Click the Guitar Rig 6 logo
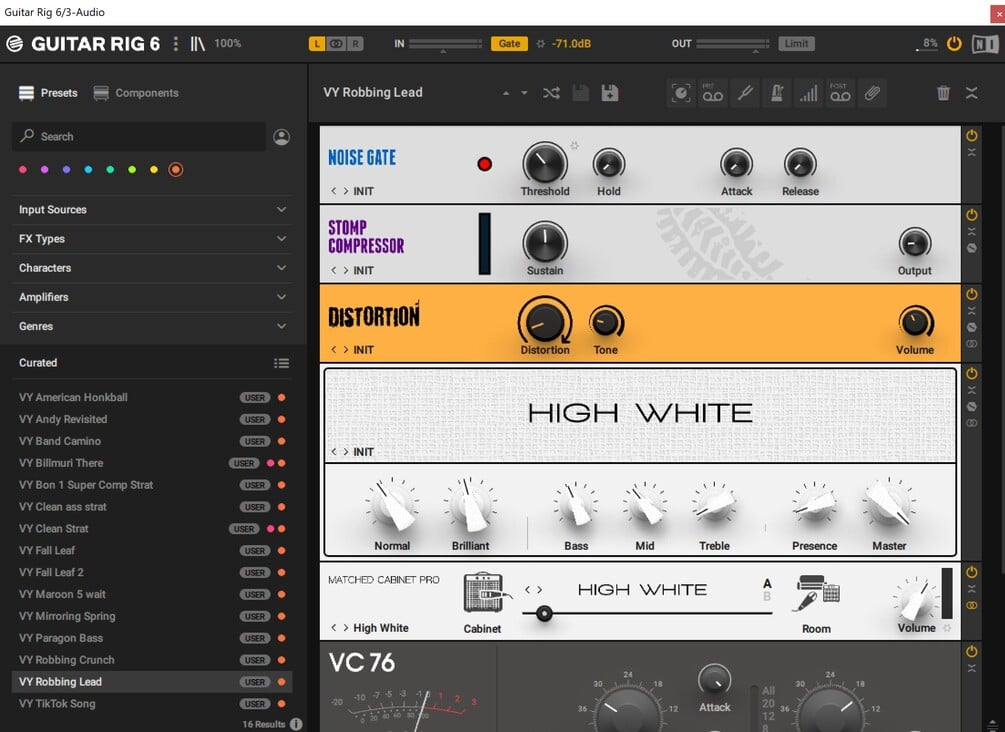 (83, 44)
